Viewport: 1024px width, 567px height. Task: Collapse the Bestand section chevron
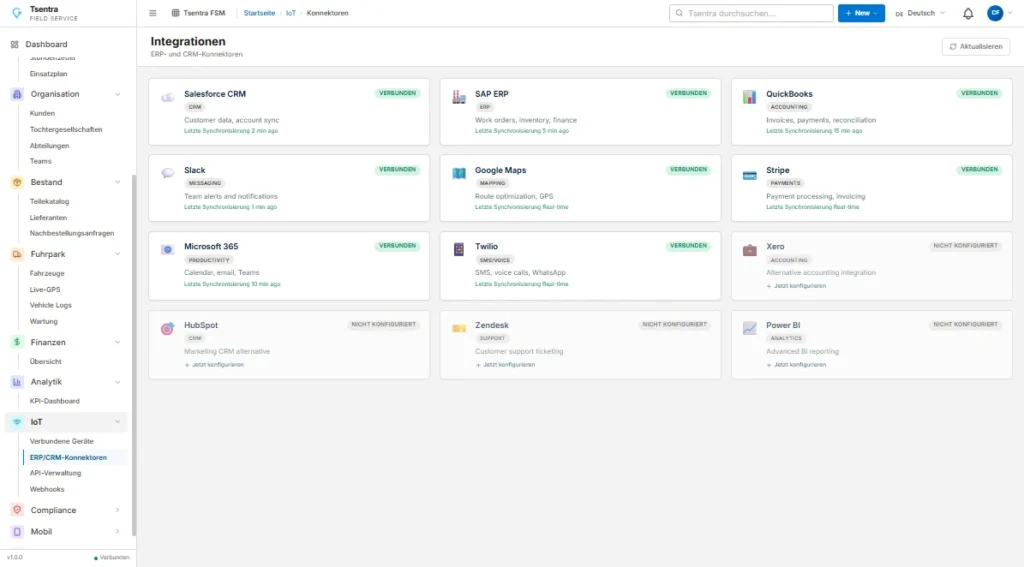pos(118,182)
